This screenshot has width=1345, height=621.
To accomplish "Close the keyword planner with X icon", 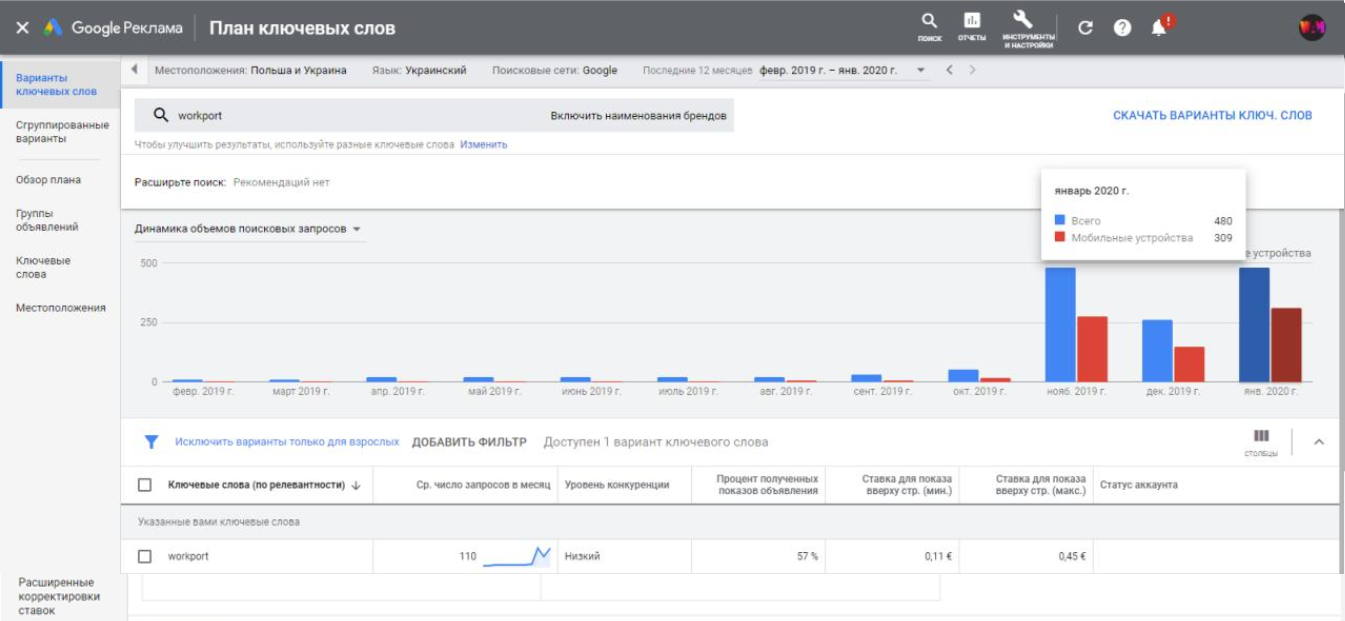I will point(22,28).
